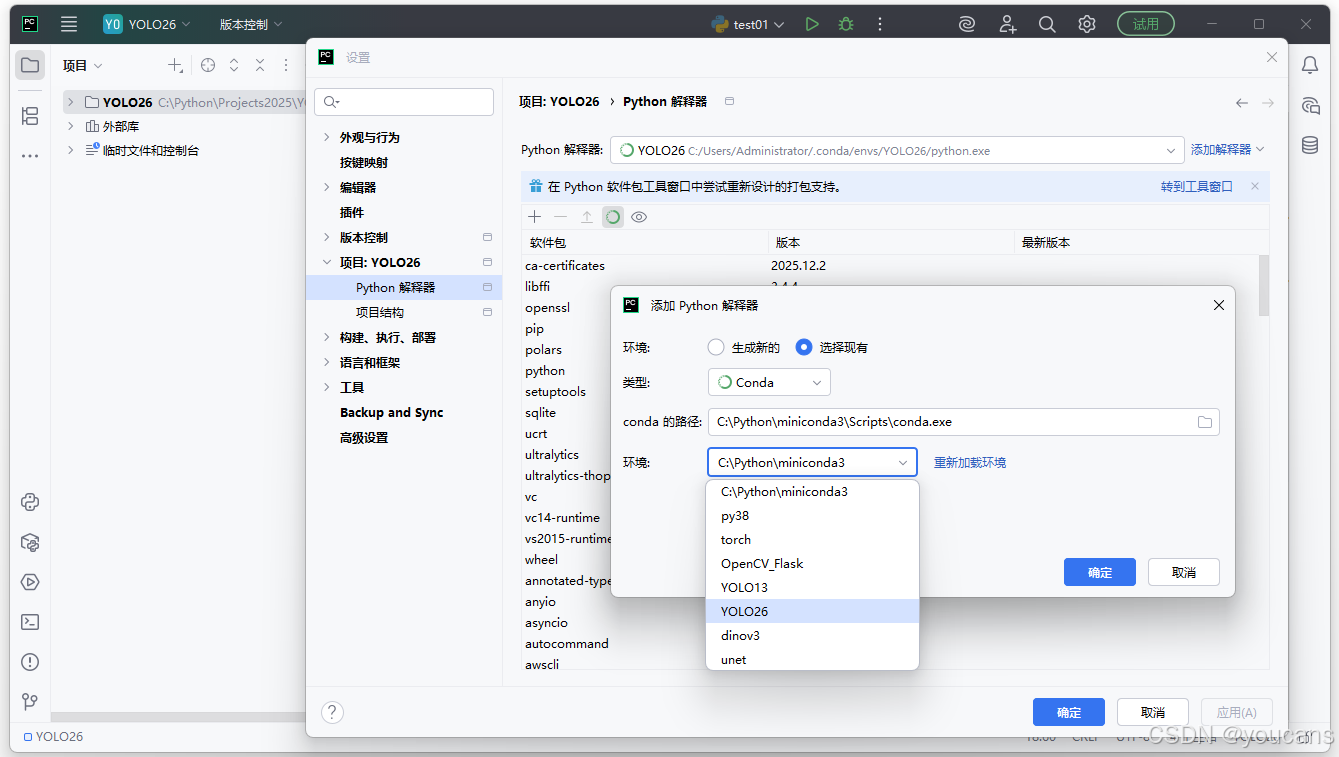
Task: Open Code With Me add-user icon
Action: pyautogui.click(x=1007, y=24)
